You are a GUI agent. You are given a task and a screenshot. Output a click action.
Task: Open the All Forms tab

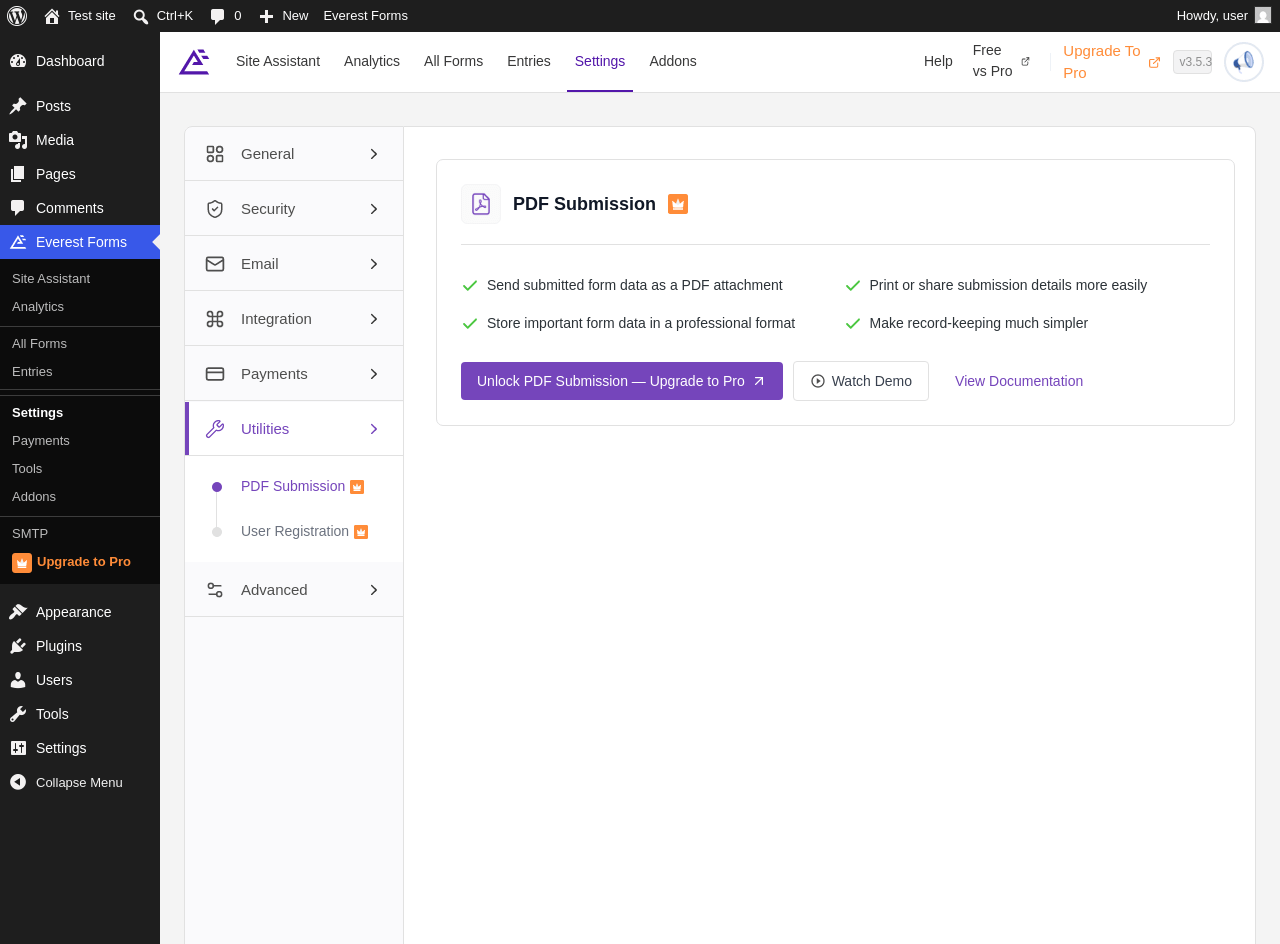pyautogui.click(x=453, y=61)
